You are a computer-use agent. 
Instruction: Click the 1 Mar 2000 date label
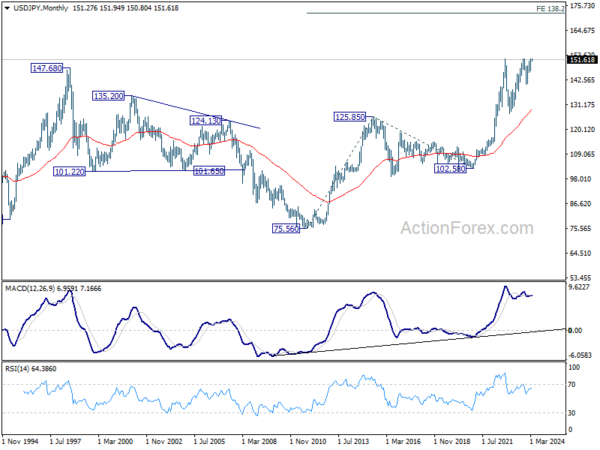pyautogui.click(x=115, y=442)
